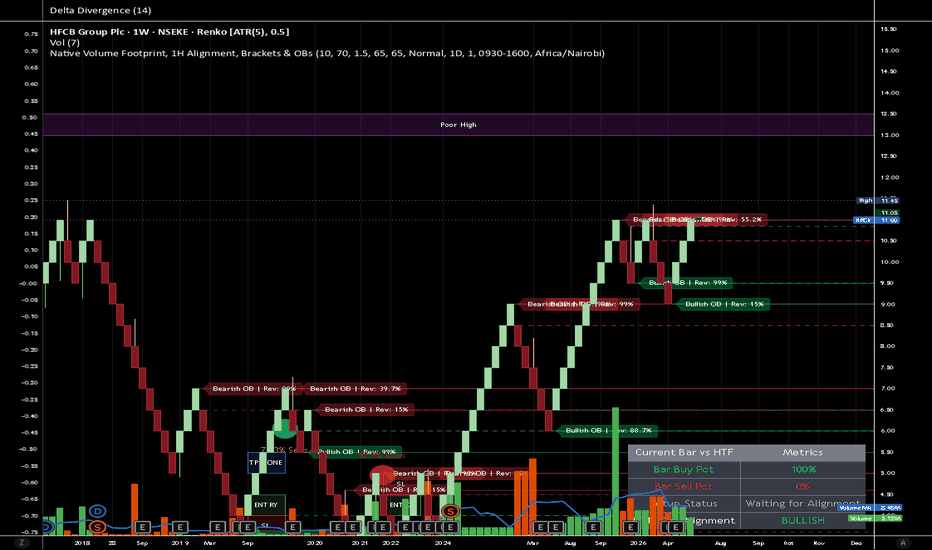Click the 8.00 value on the price scale
The image size is (932, 550).
(887, 346)
